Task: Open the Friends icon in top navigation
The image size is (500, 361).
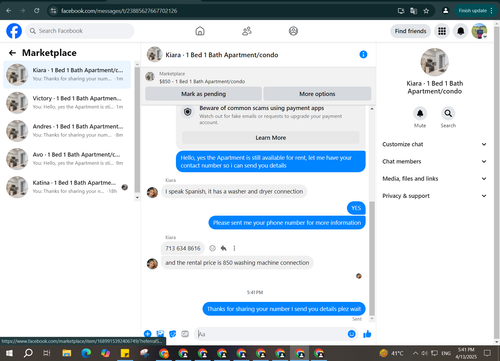Action: pyautogui.click(x=247, y=31)
